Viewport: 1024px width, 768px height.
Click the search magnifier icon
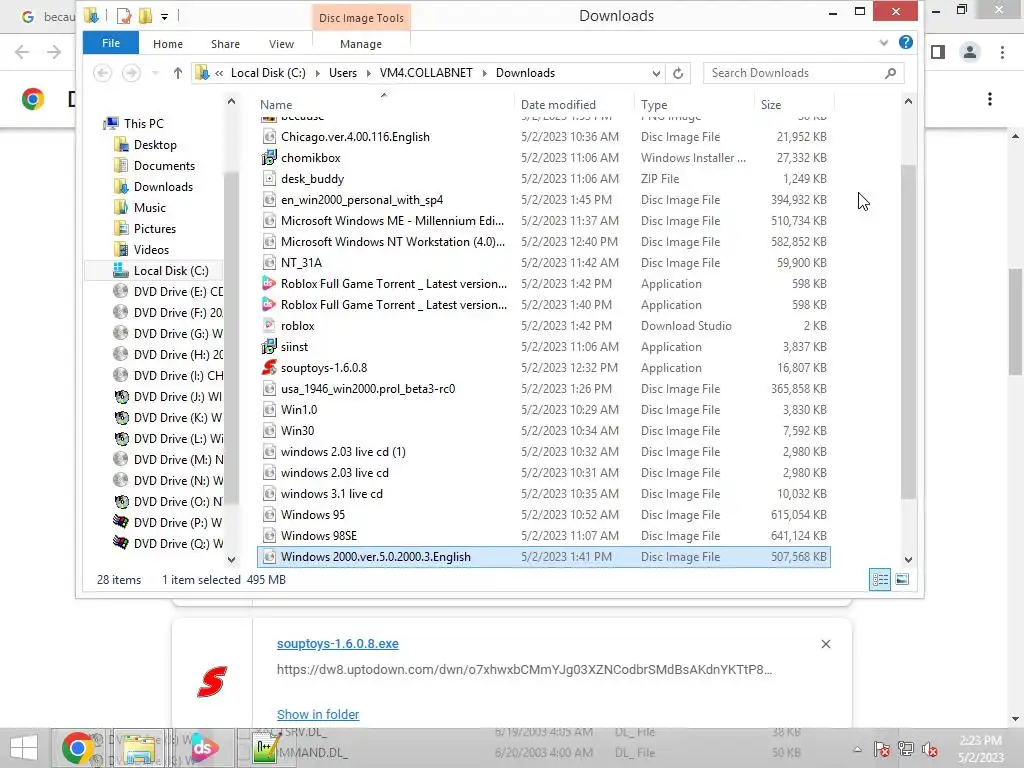tap(891, 73)
